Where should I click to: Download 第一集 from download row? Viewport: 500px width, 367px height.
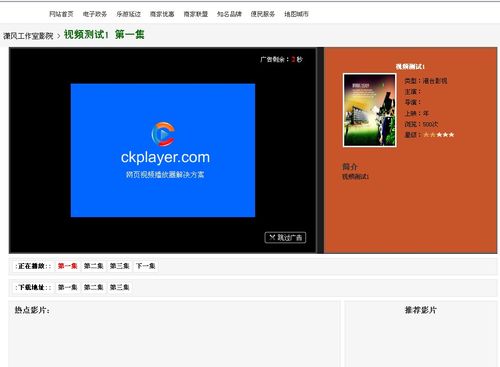67,287
